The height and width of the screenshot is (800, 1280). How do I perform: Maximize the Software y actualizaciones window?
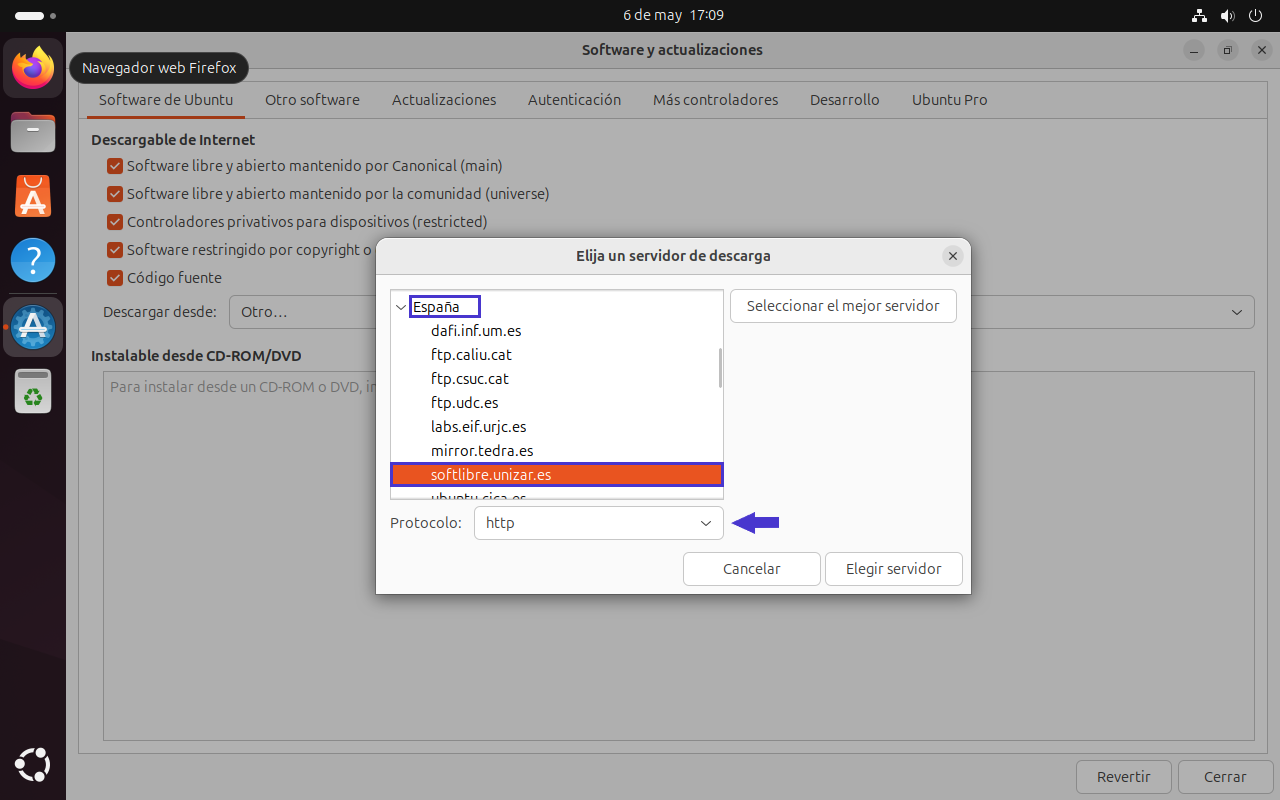click(1228, 50)
